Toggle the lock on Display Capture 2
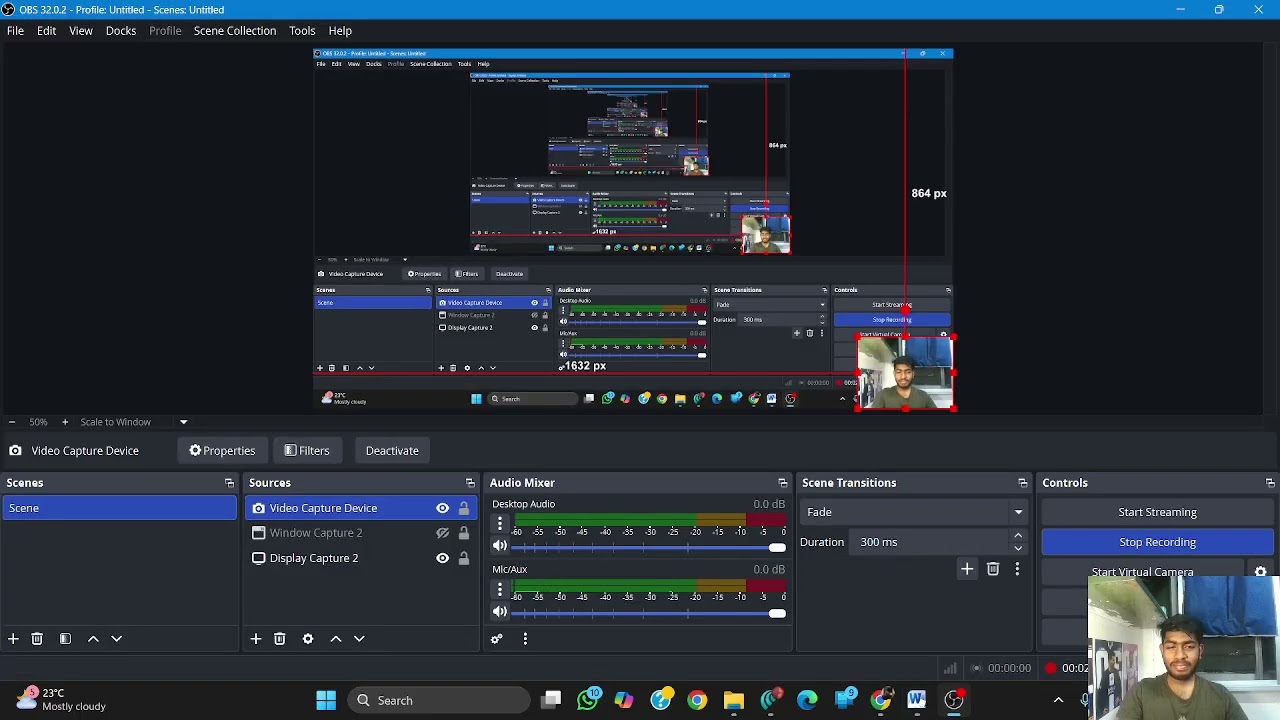The height and width of the screenshot is (720, 1280). [464, 558]
